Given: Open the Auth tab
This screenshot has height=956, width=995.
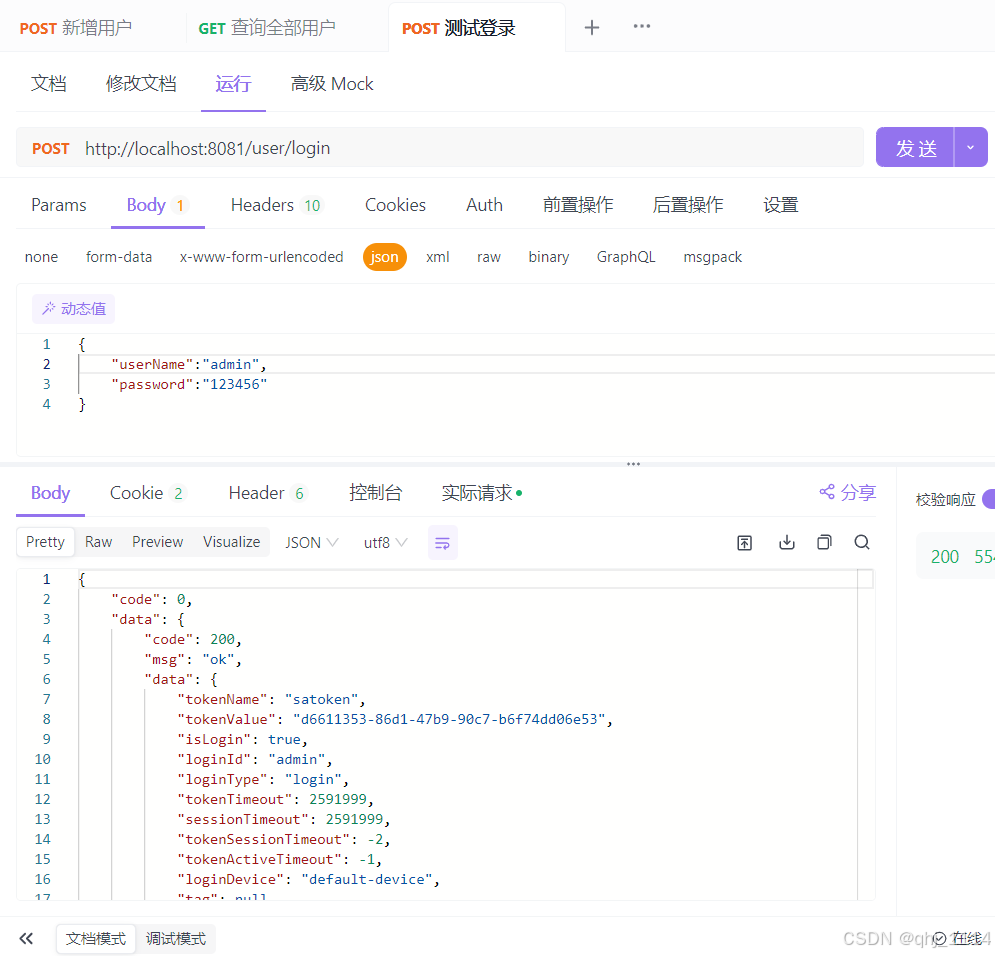Looking at the screenshot, I should (484, 205).
